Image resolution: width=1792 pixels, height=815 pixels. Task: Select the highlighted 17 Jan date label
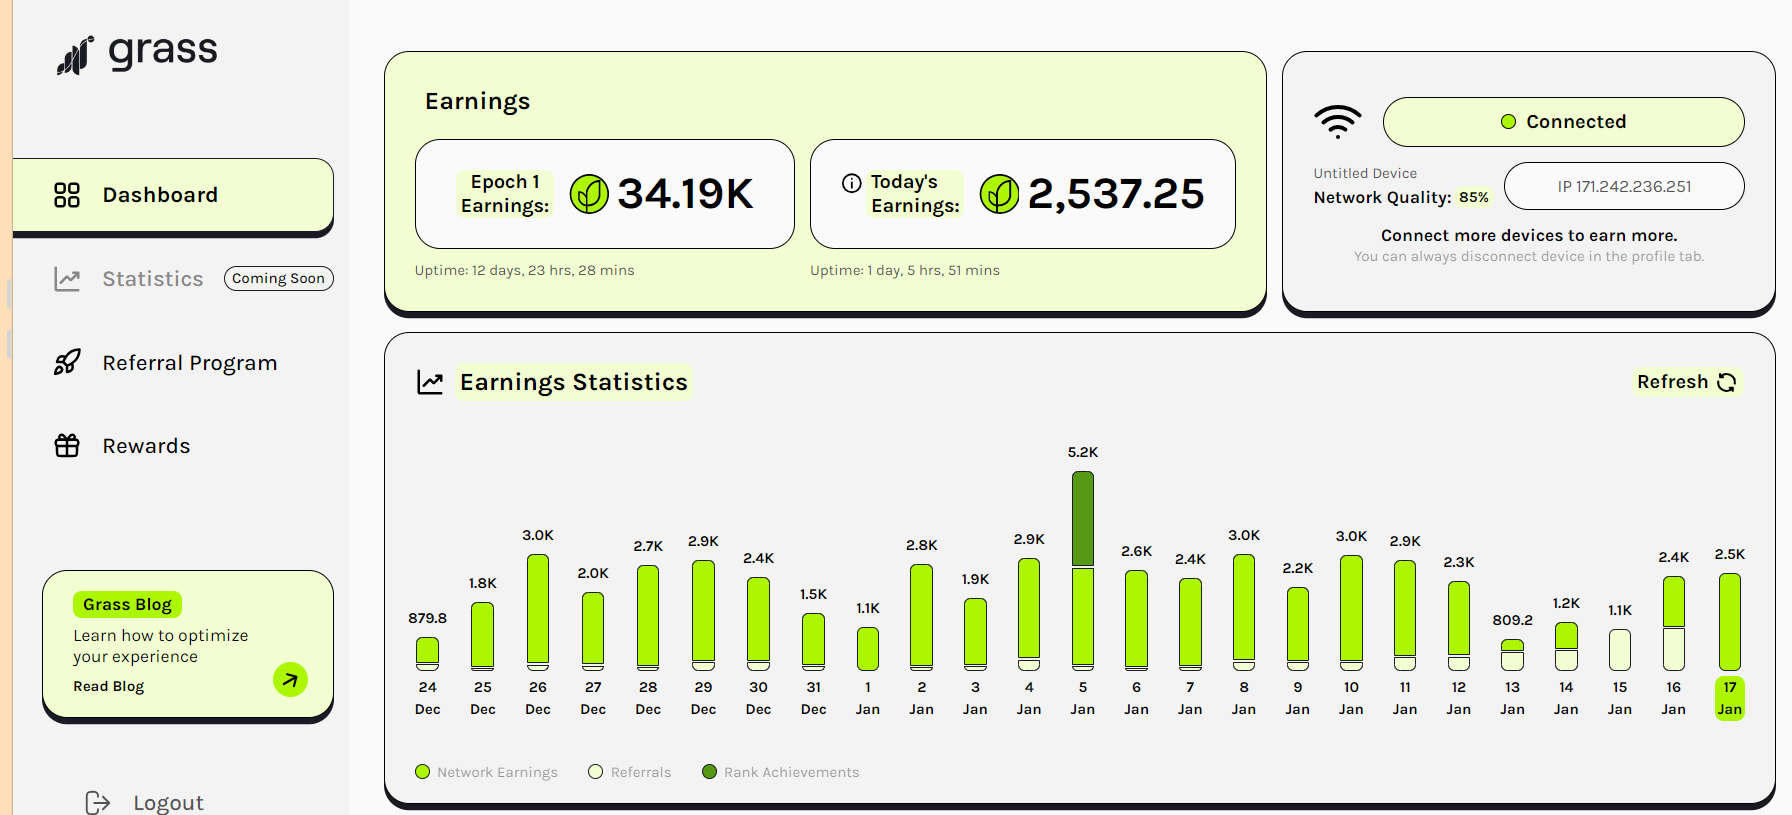(x=1730, y=698)
